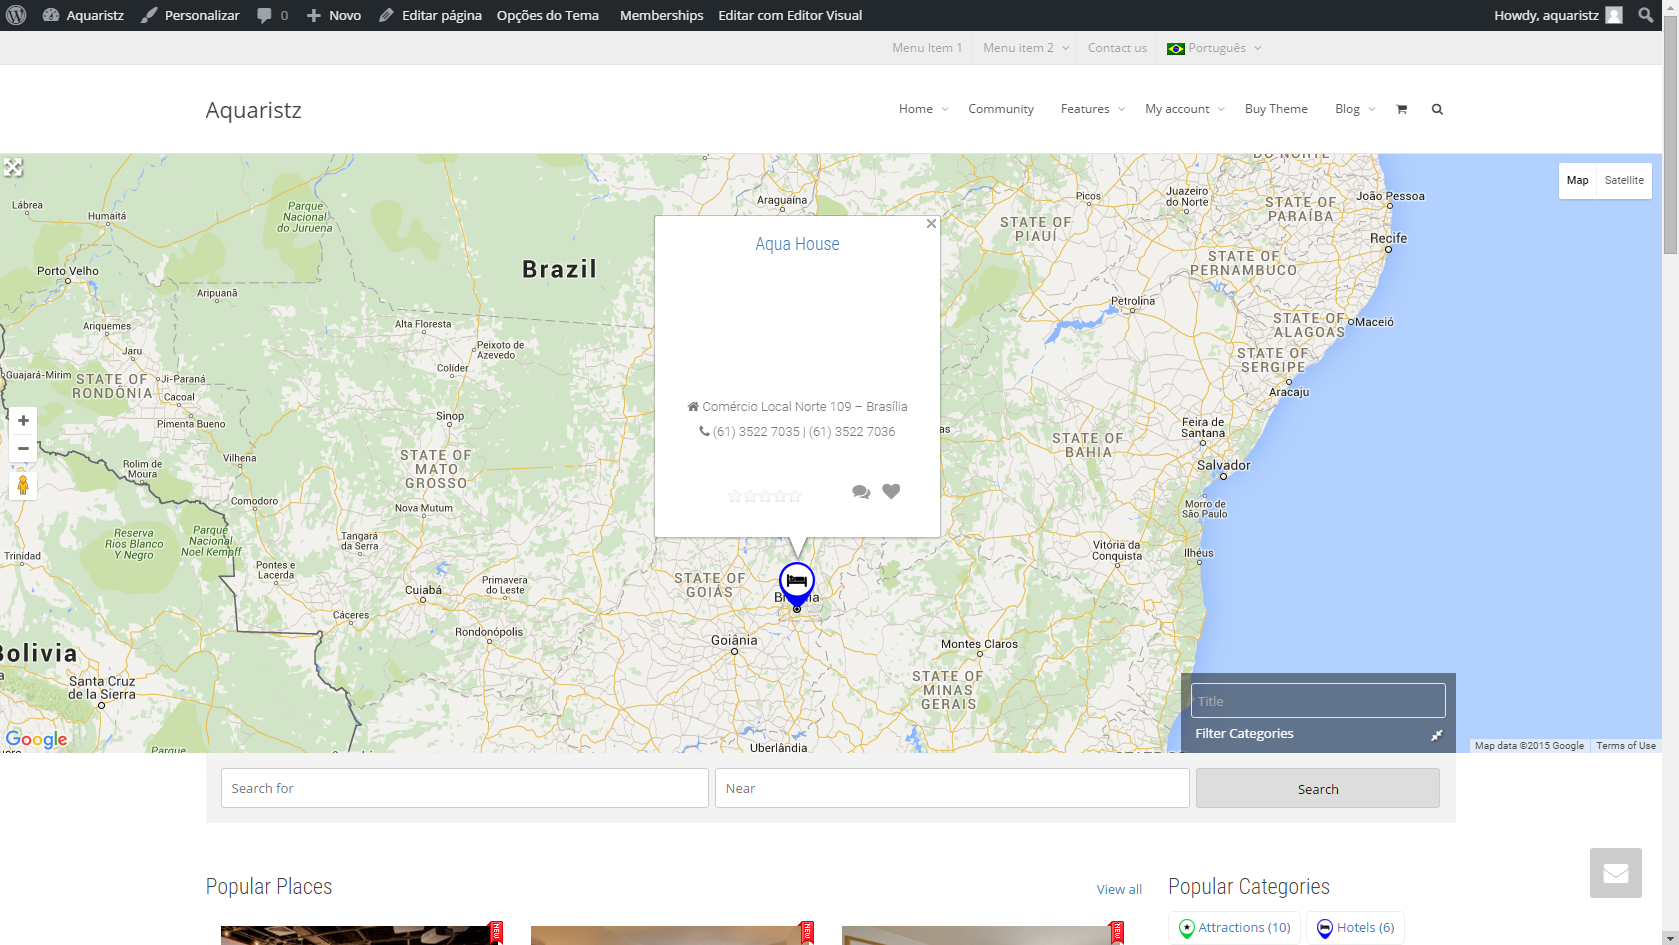Open the comments bubble in admin bar
Image resolution: width=1679 pixels, height=945 pixels.
click(x=272, y=15)
